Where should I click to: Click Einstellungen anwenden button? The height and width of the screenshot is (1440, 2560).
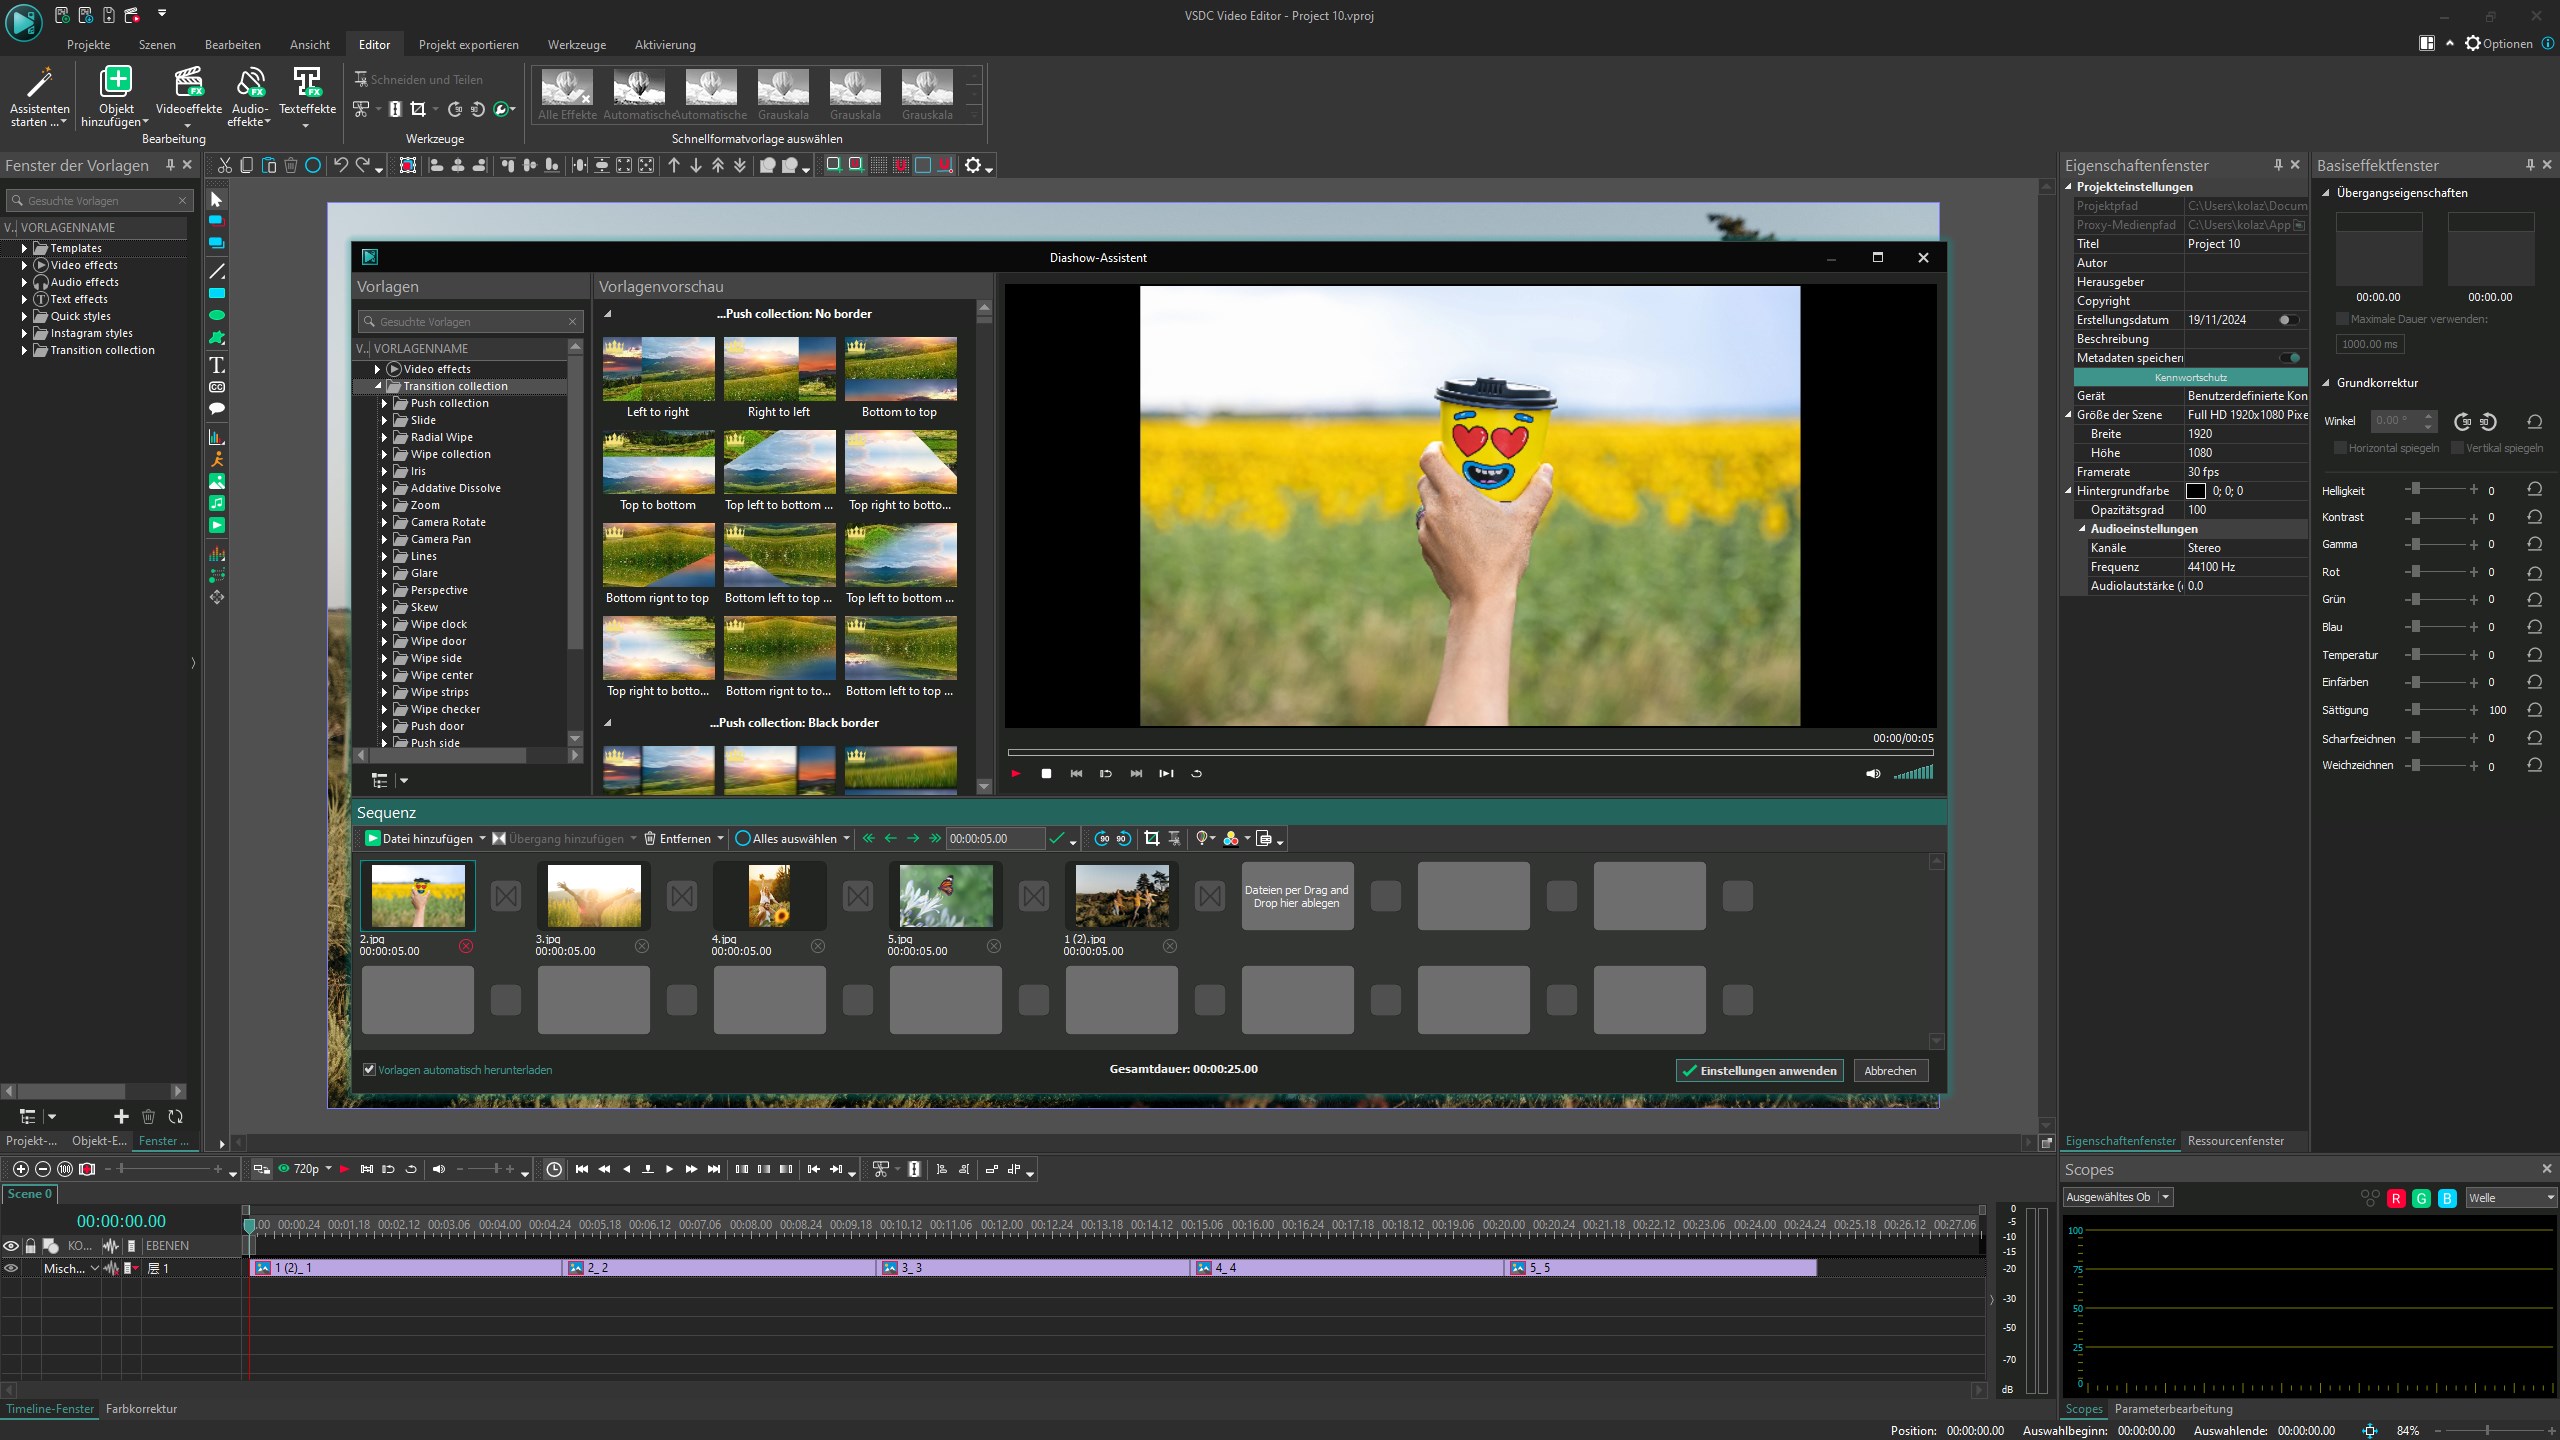[1759, 1070]
